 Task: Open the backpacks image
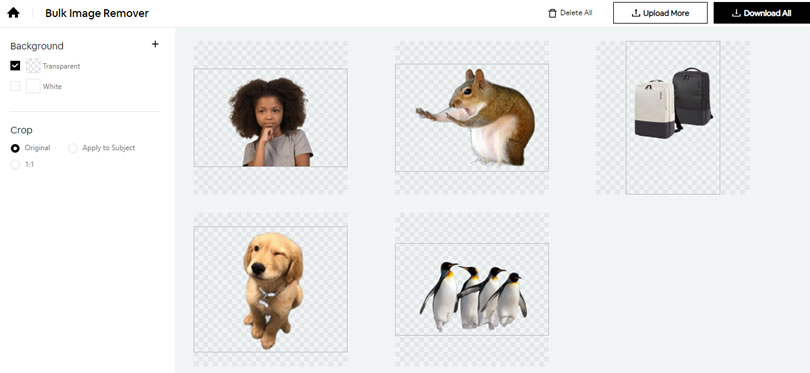673,117
